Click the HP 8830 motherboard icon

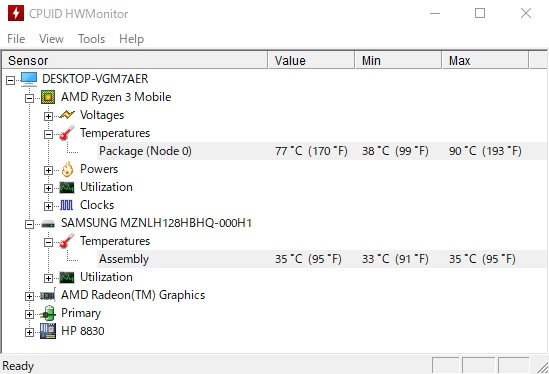(x=48, y=331)
